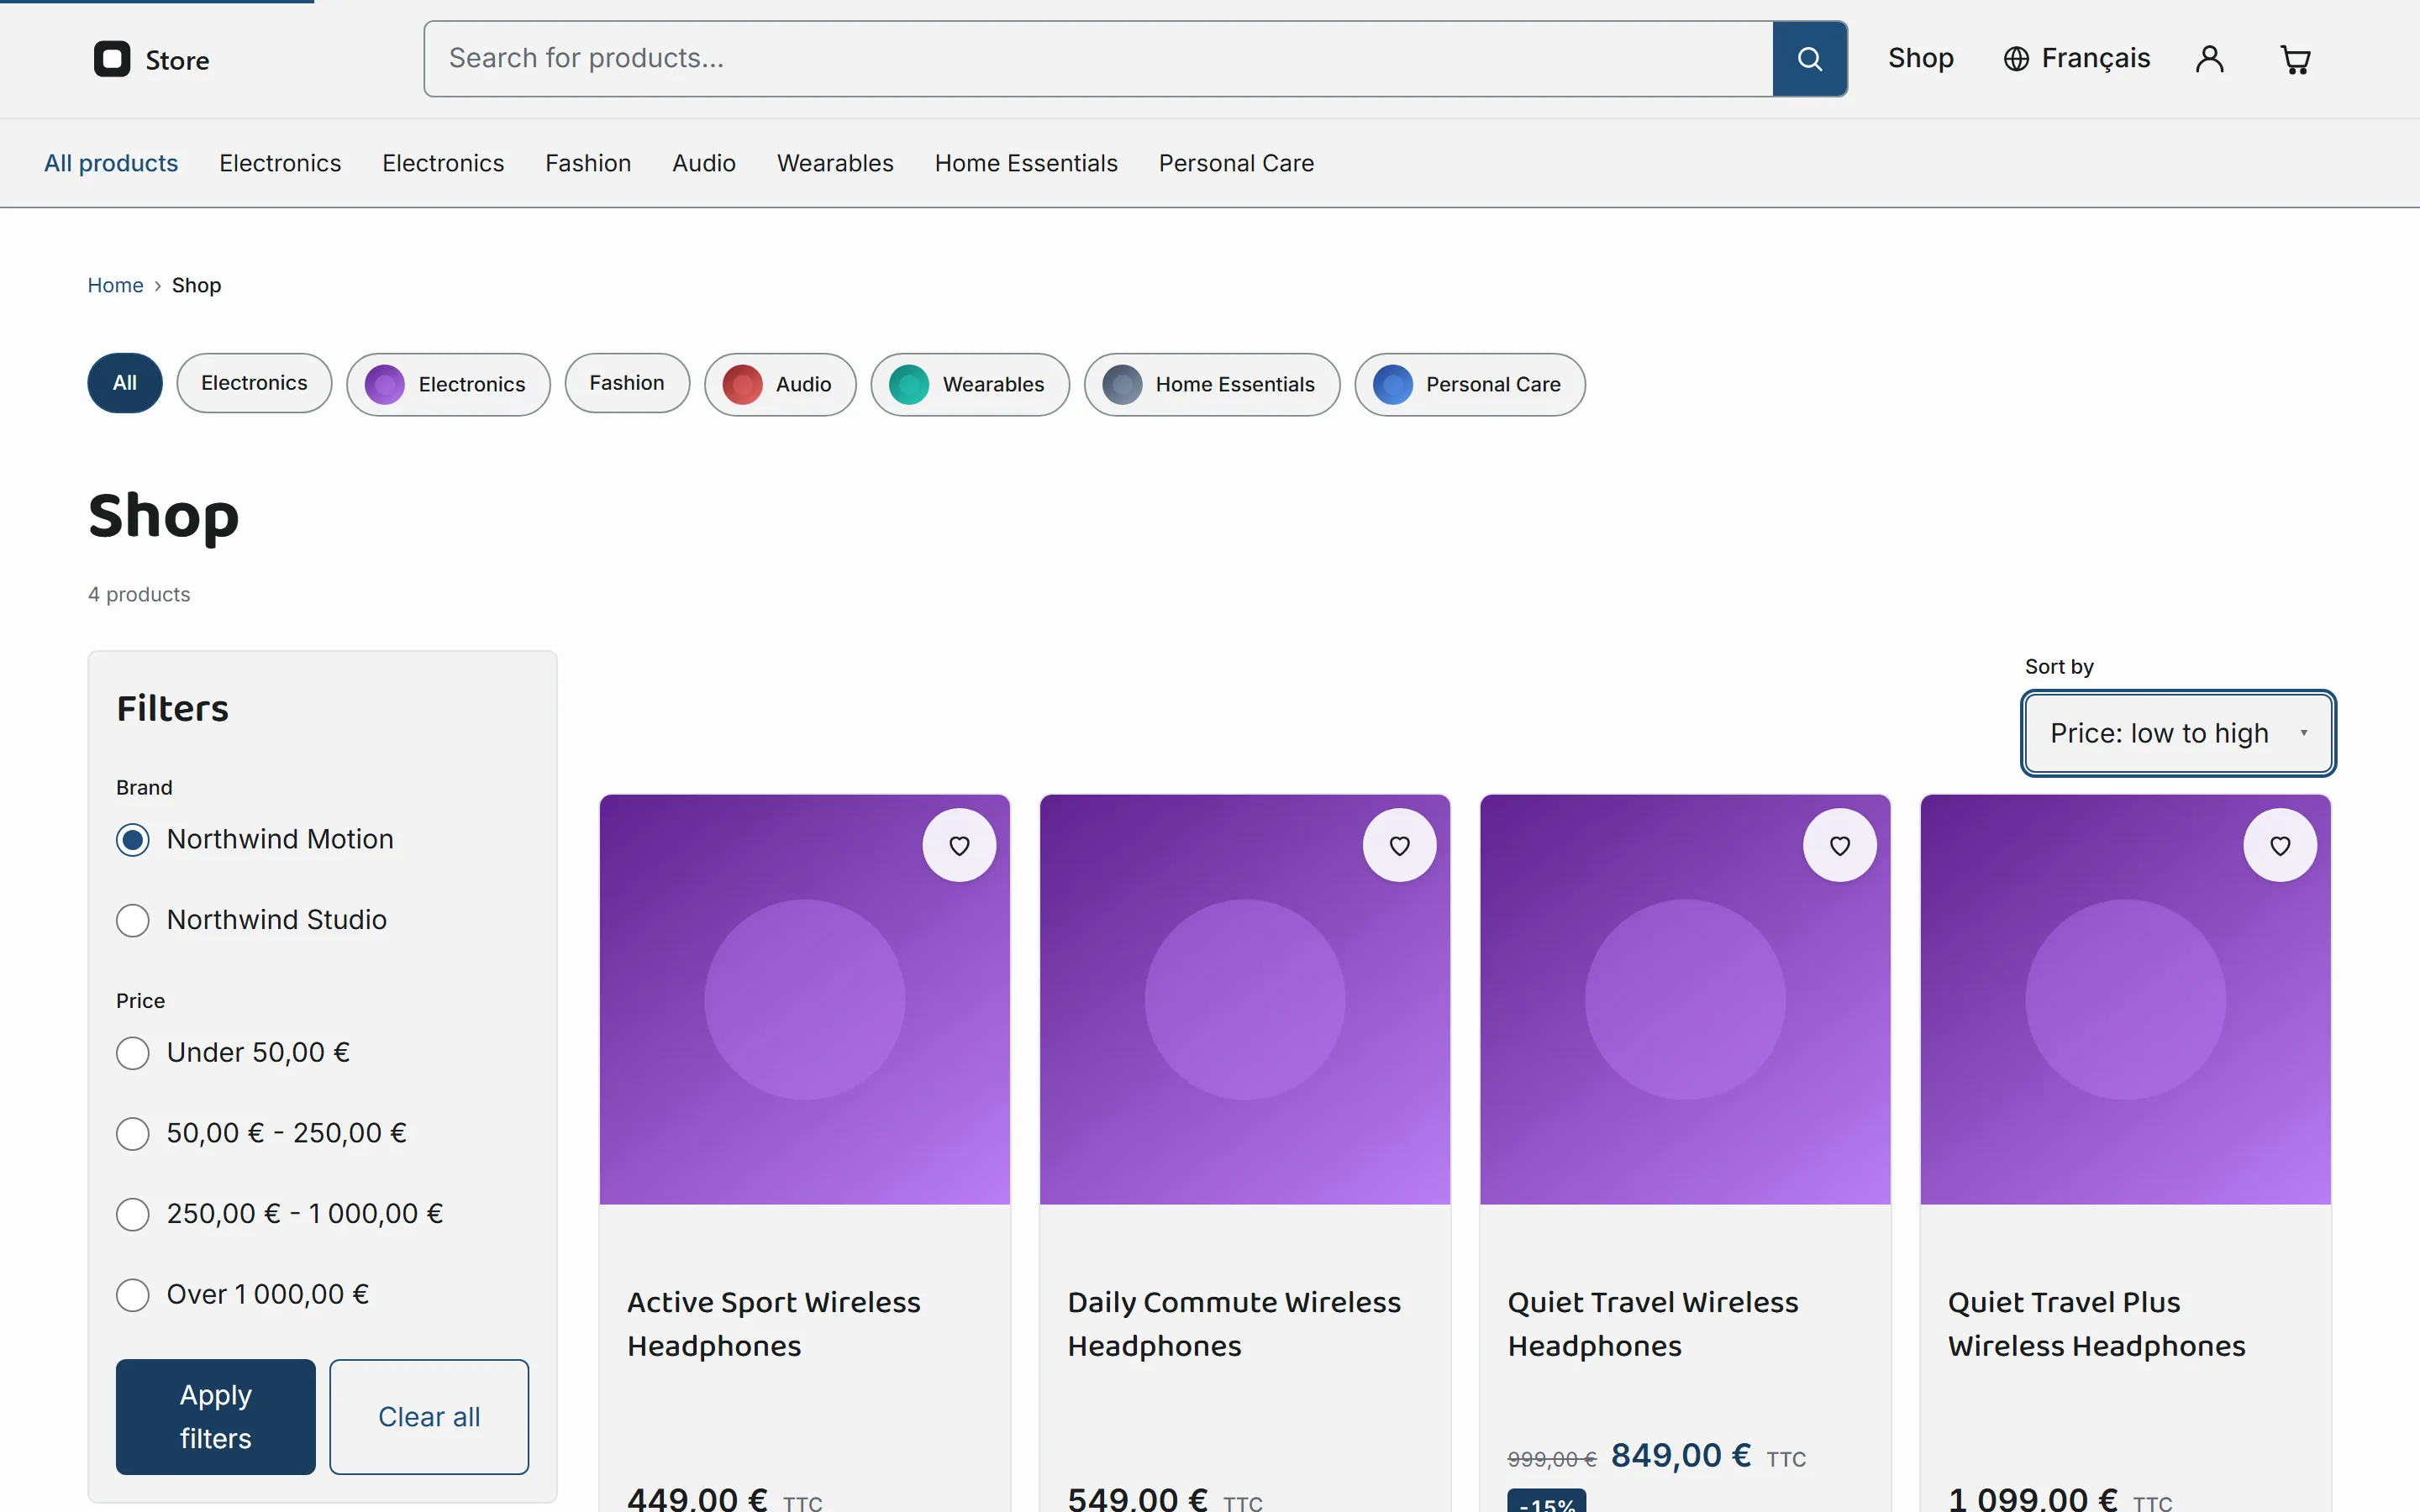Add Active Sport Wireless Headphones to wishlist
Image resolution: width=2420 pixels, height=1512 pixels.
959,845
